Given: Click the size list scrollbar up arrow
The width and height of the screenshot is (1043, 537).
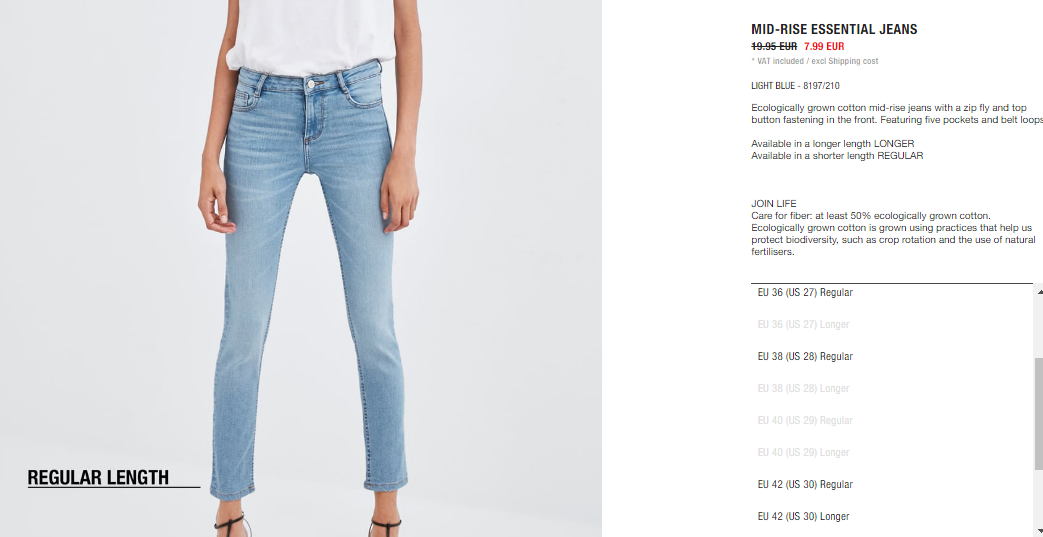Looking at the screenshot, I should click(x=1038, y=290).
